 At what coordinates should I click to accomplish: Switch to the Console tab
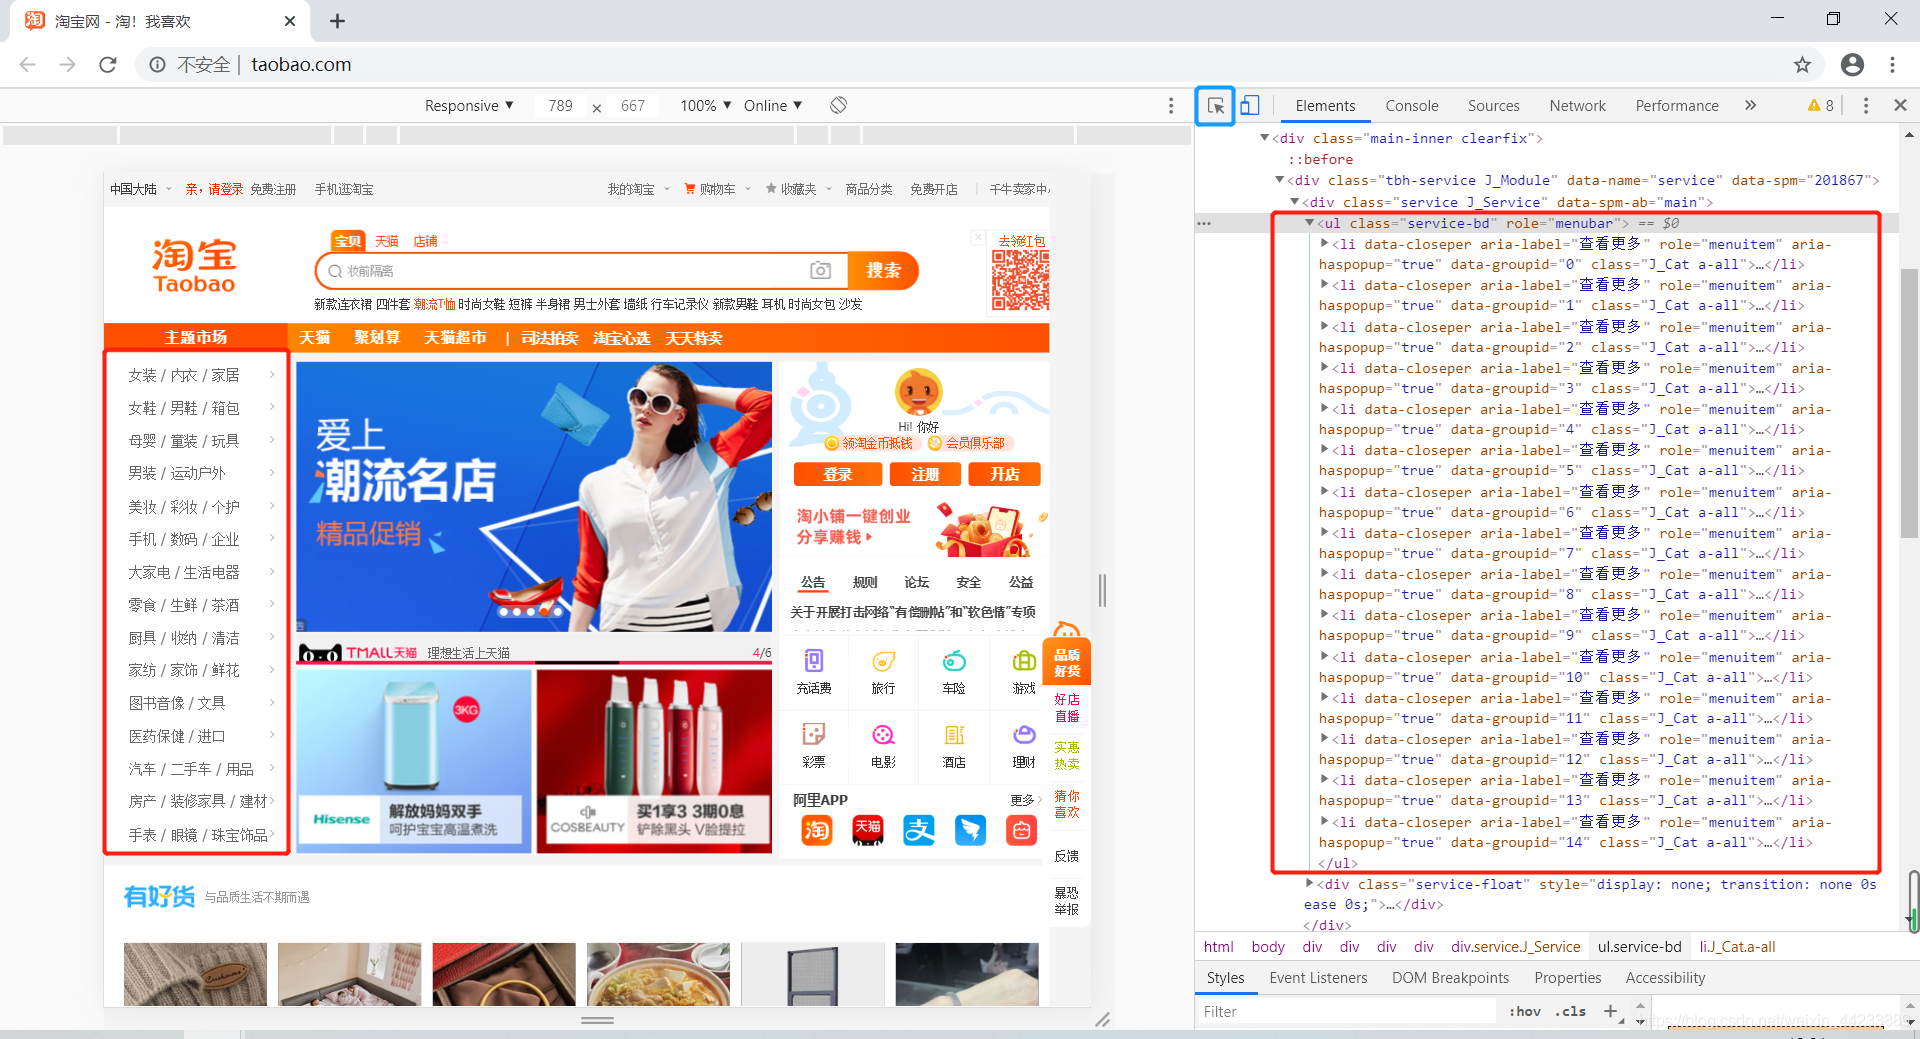point(1411,105)
